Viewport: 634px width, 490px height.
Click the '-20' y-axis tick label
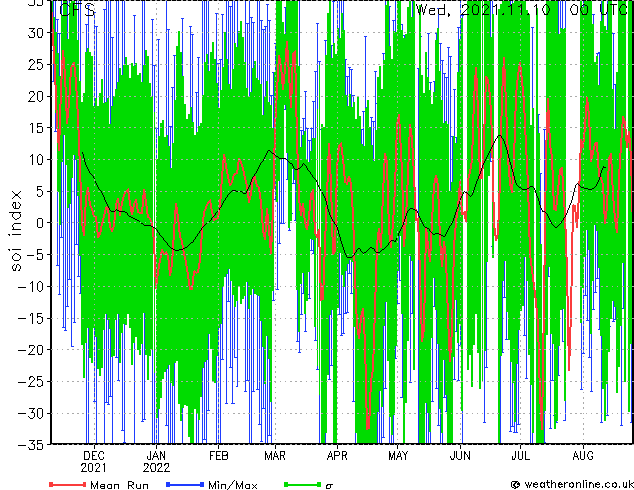[x=30, y=350]
